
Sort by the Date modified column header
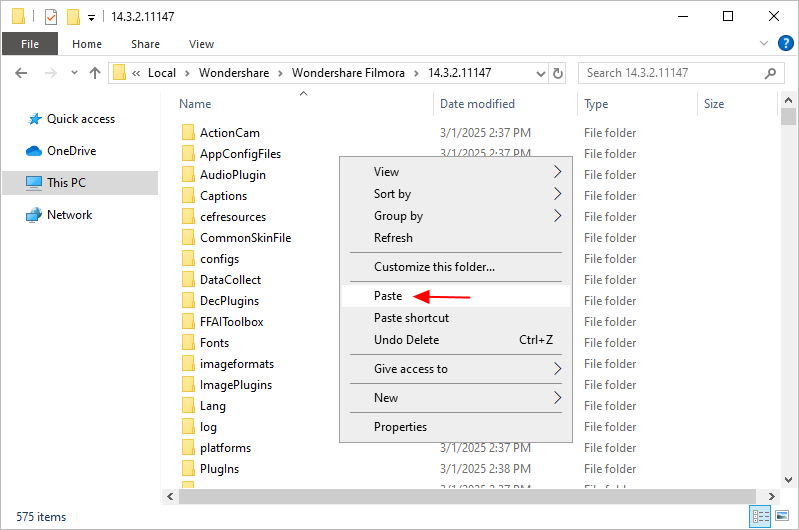click(477, 104)
